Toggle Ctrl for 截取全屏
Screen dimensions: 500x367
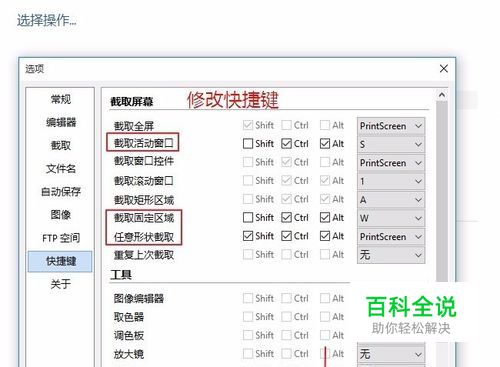[286, 125]
